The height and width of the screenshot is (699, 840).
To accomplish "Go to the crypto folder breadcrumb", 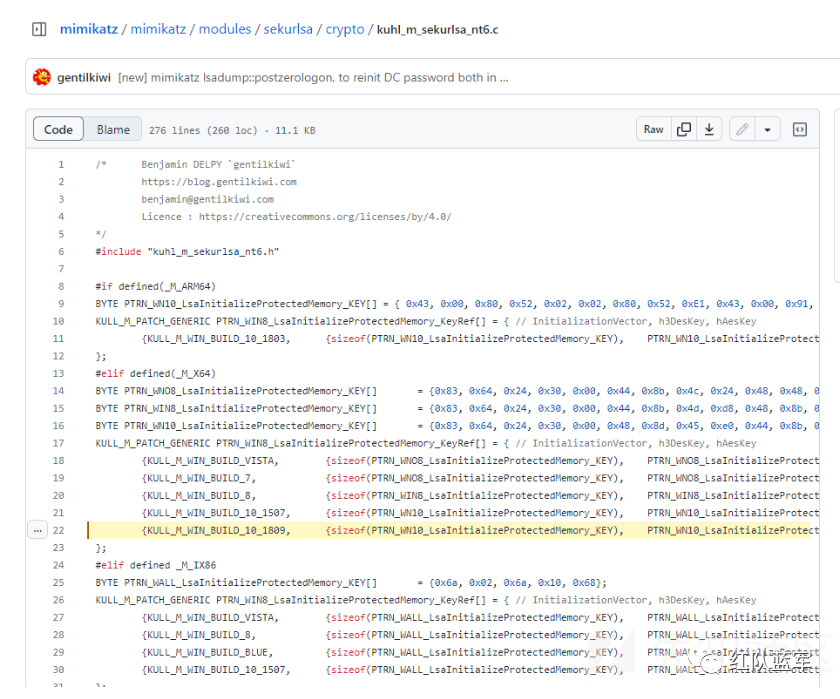I will (x=344, y=29).
